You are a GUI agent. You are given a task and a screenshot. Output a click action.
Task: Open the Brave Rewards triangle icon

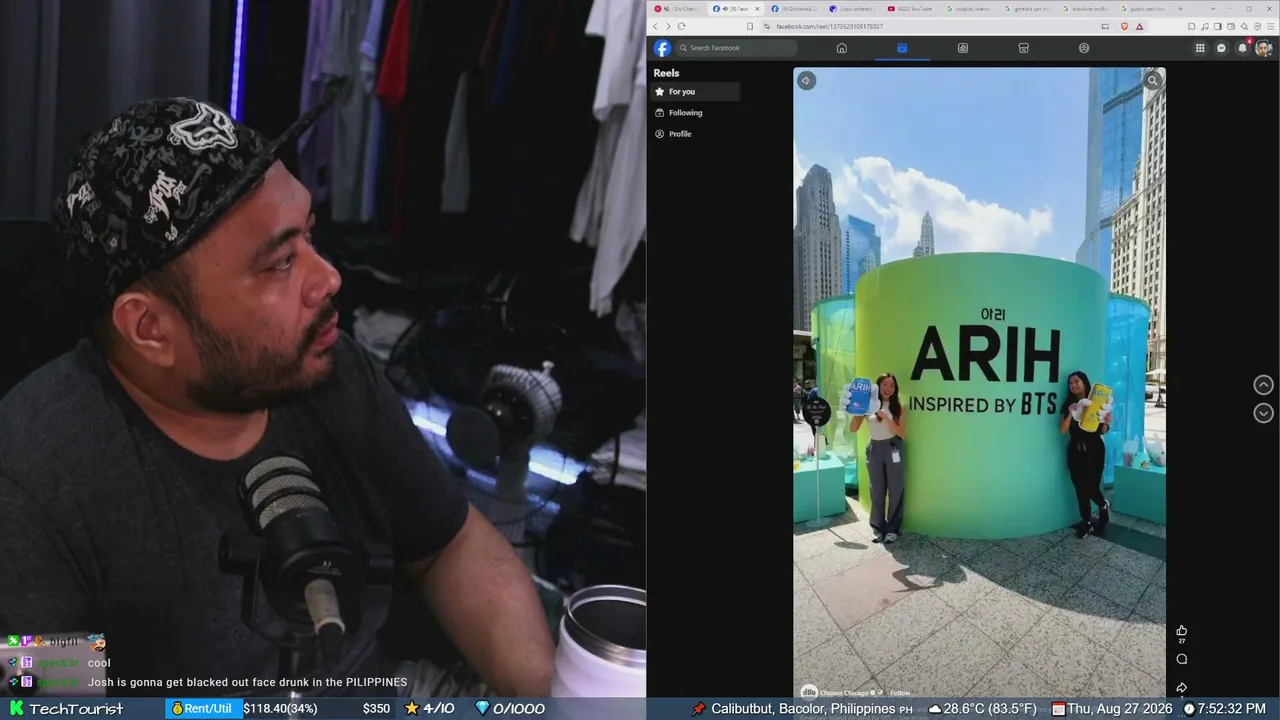click(x=1138, y=26)
